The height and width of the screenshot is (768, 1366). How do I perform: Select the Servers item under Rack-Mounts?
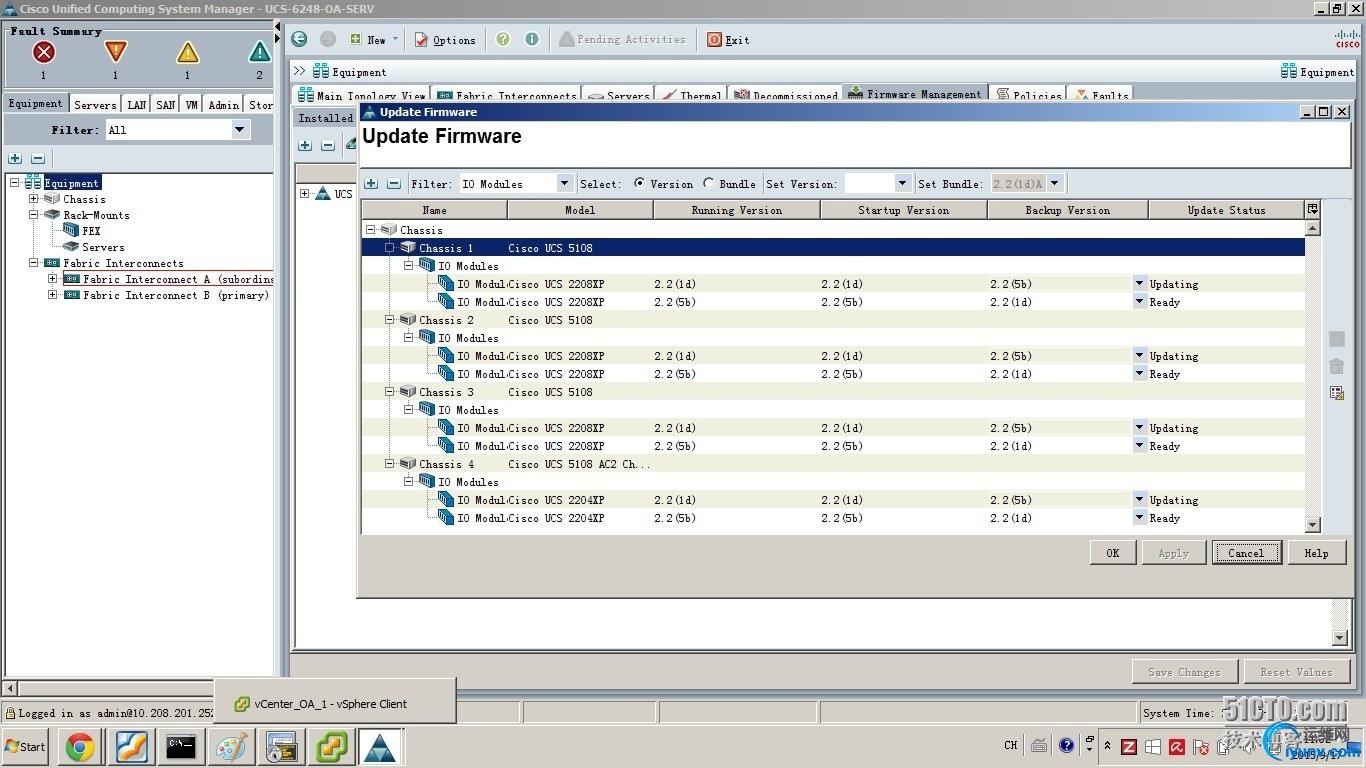[103, 247]
